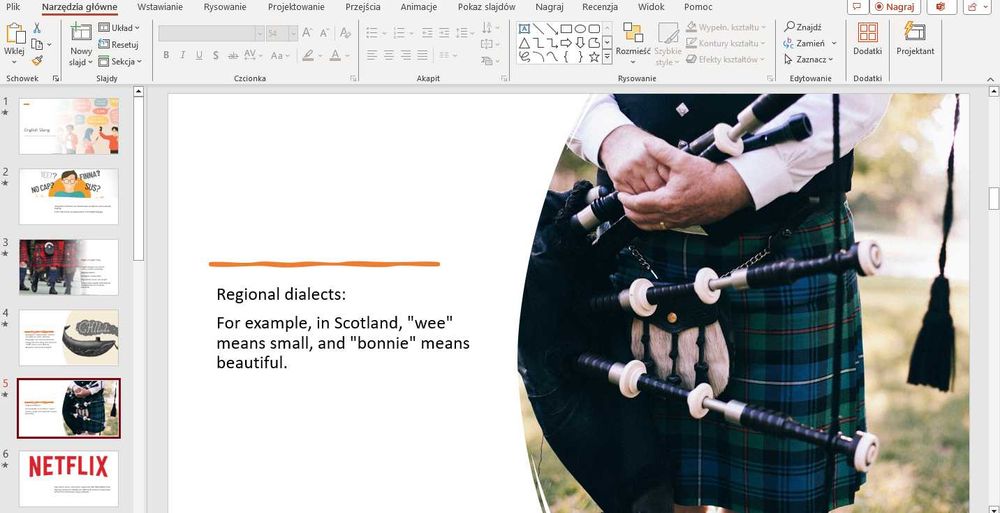Viewport: 1000px width, 513px height.
Task: Click the Clear Formatting icon
Action: pyautogui.click(x=345, y=33)
